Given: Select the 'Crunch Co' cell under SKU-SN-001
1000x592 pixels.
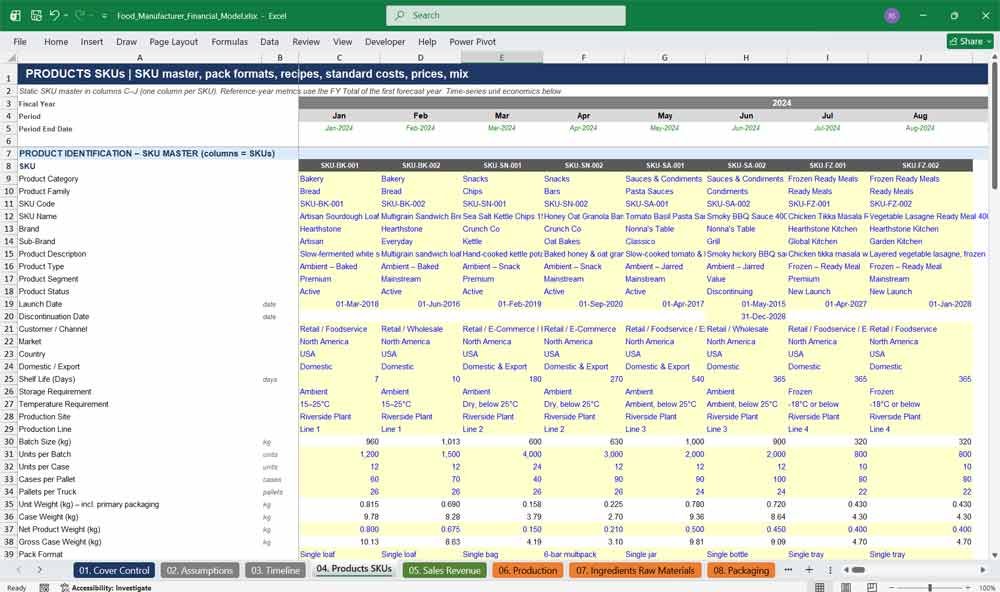Looking at the screenshot, I should (x=502, y=229).
